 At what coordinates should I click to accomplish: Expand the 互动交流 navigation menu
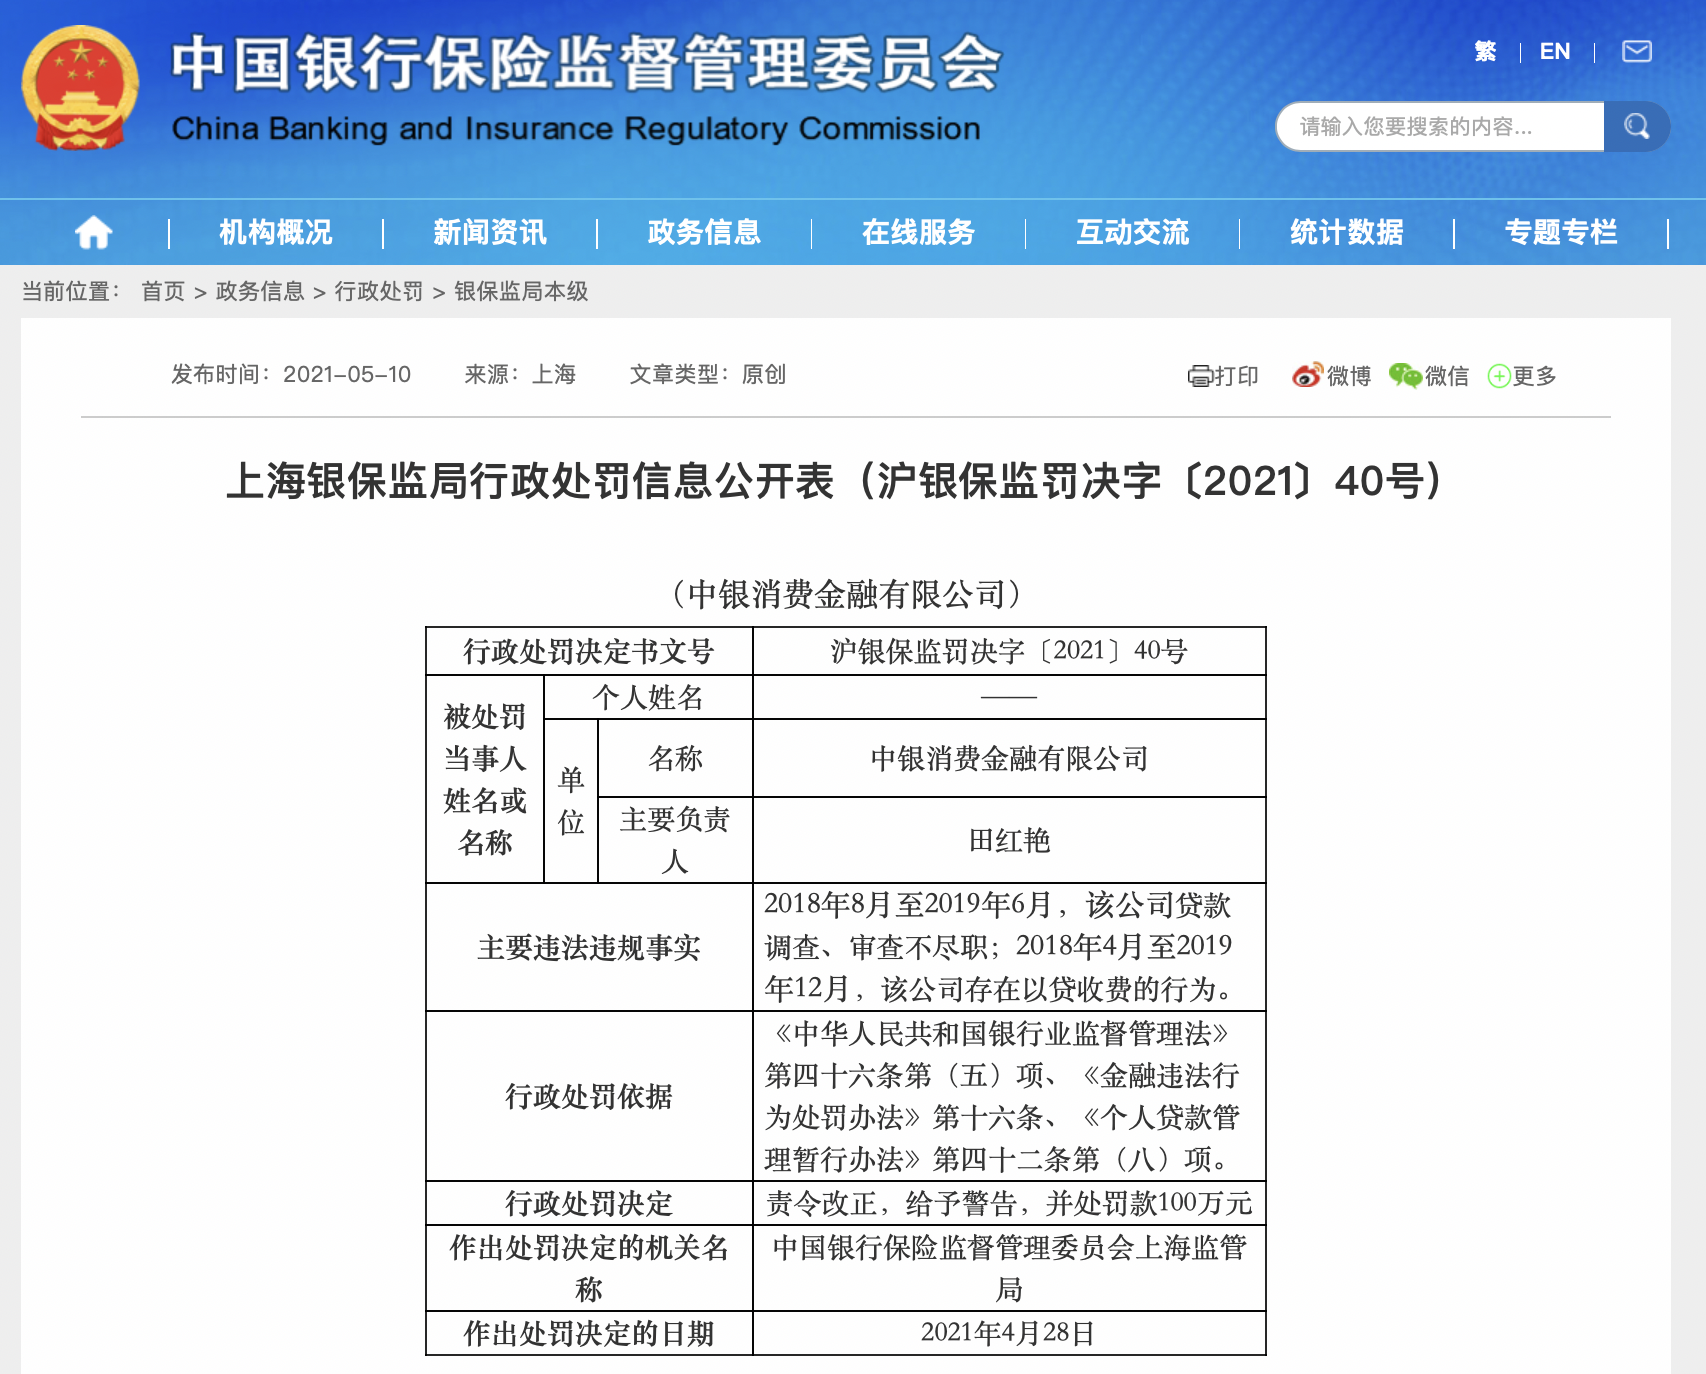(x=1132, y=232)
